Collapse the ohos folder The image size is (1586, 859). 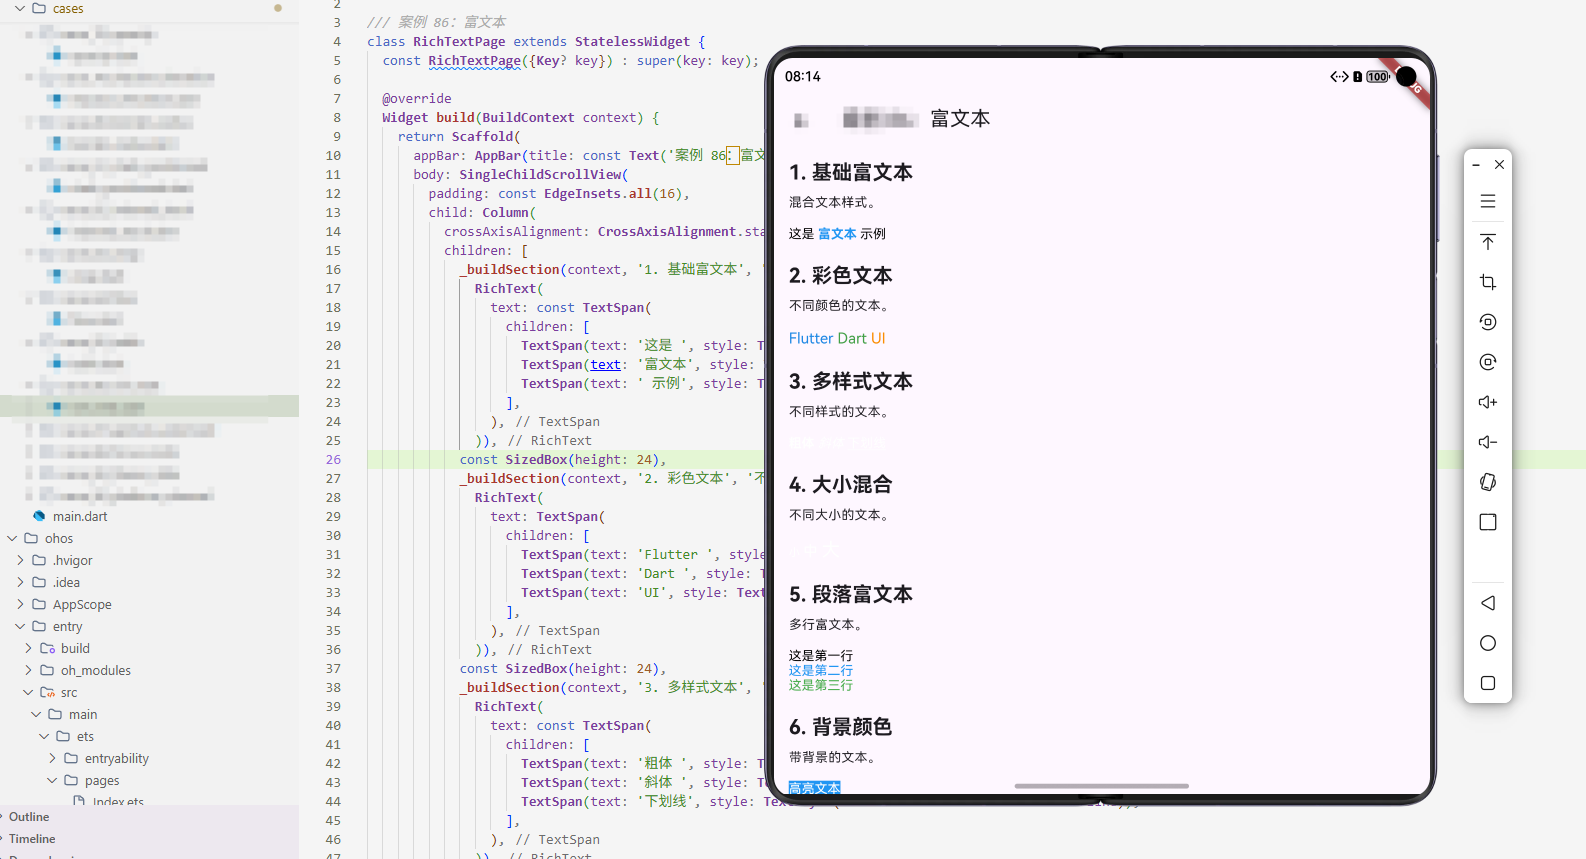point(12,538)
